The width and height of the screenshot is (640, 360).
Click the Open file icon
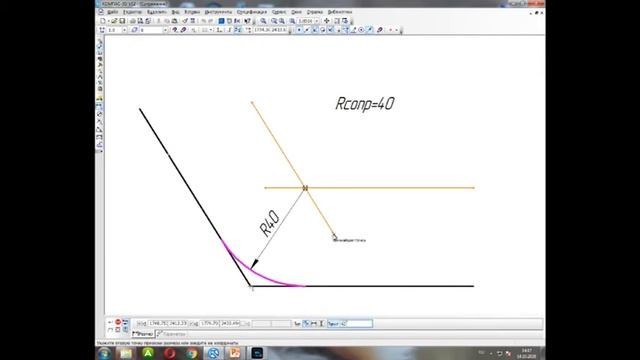click(x=114, y=21)
